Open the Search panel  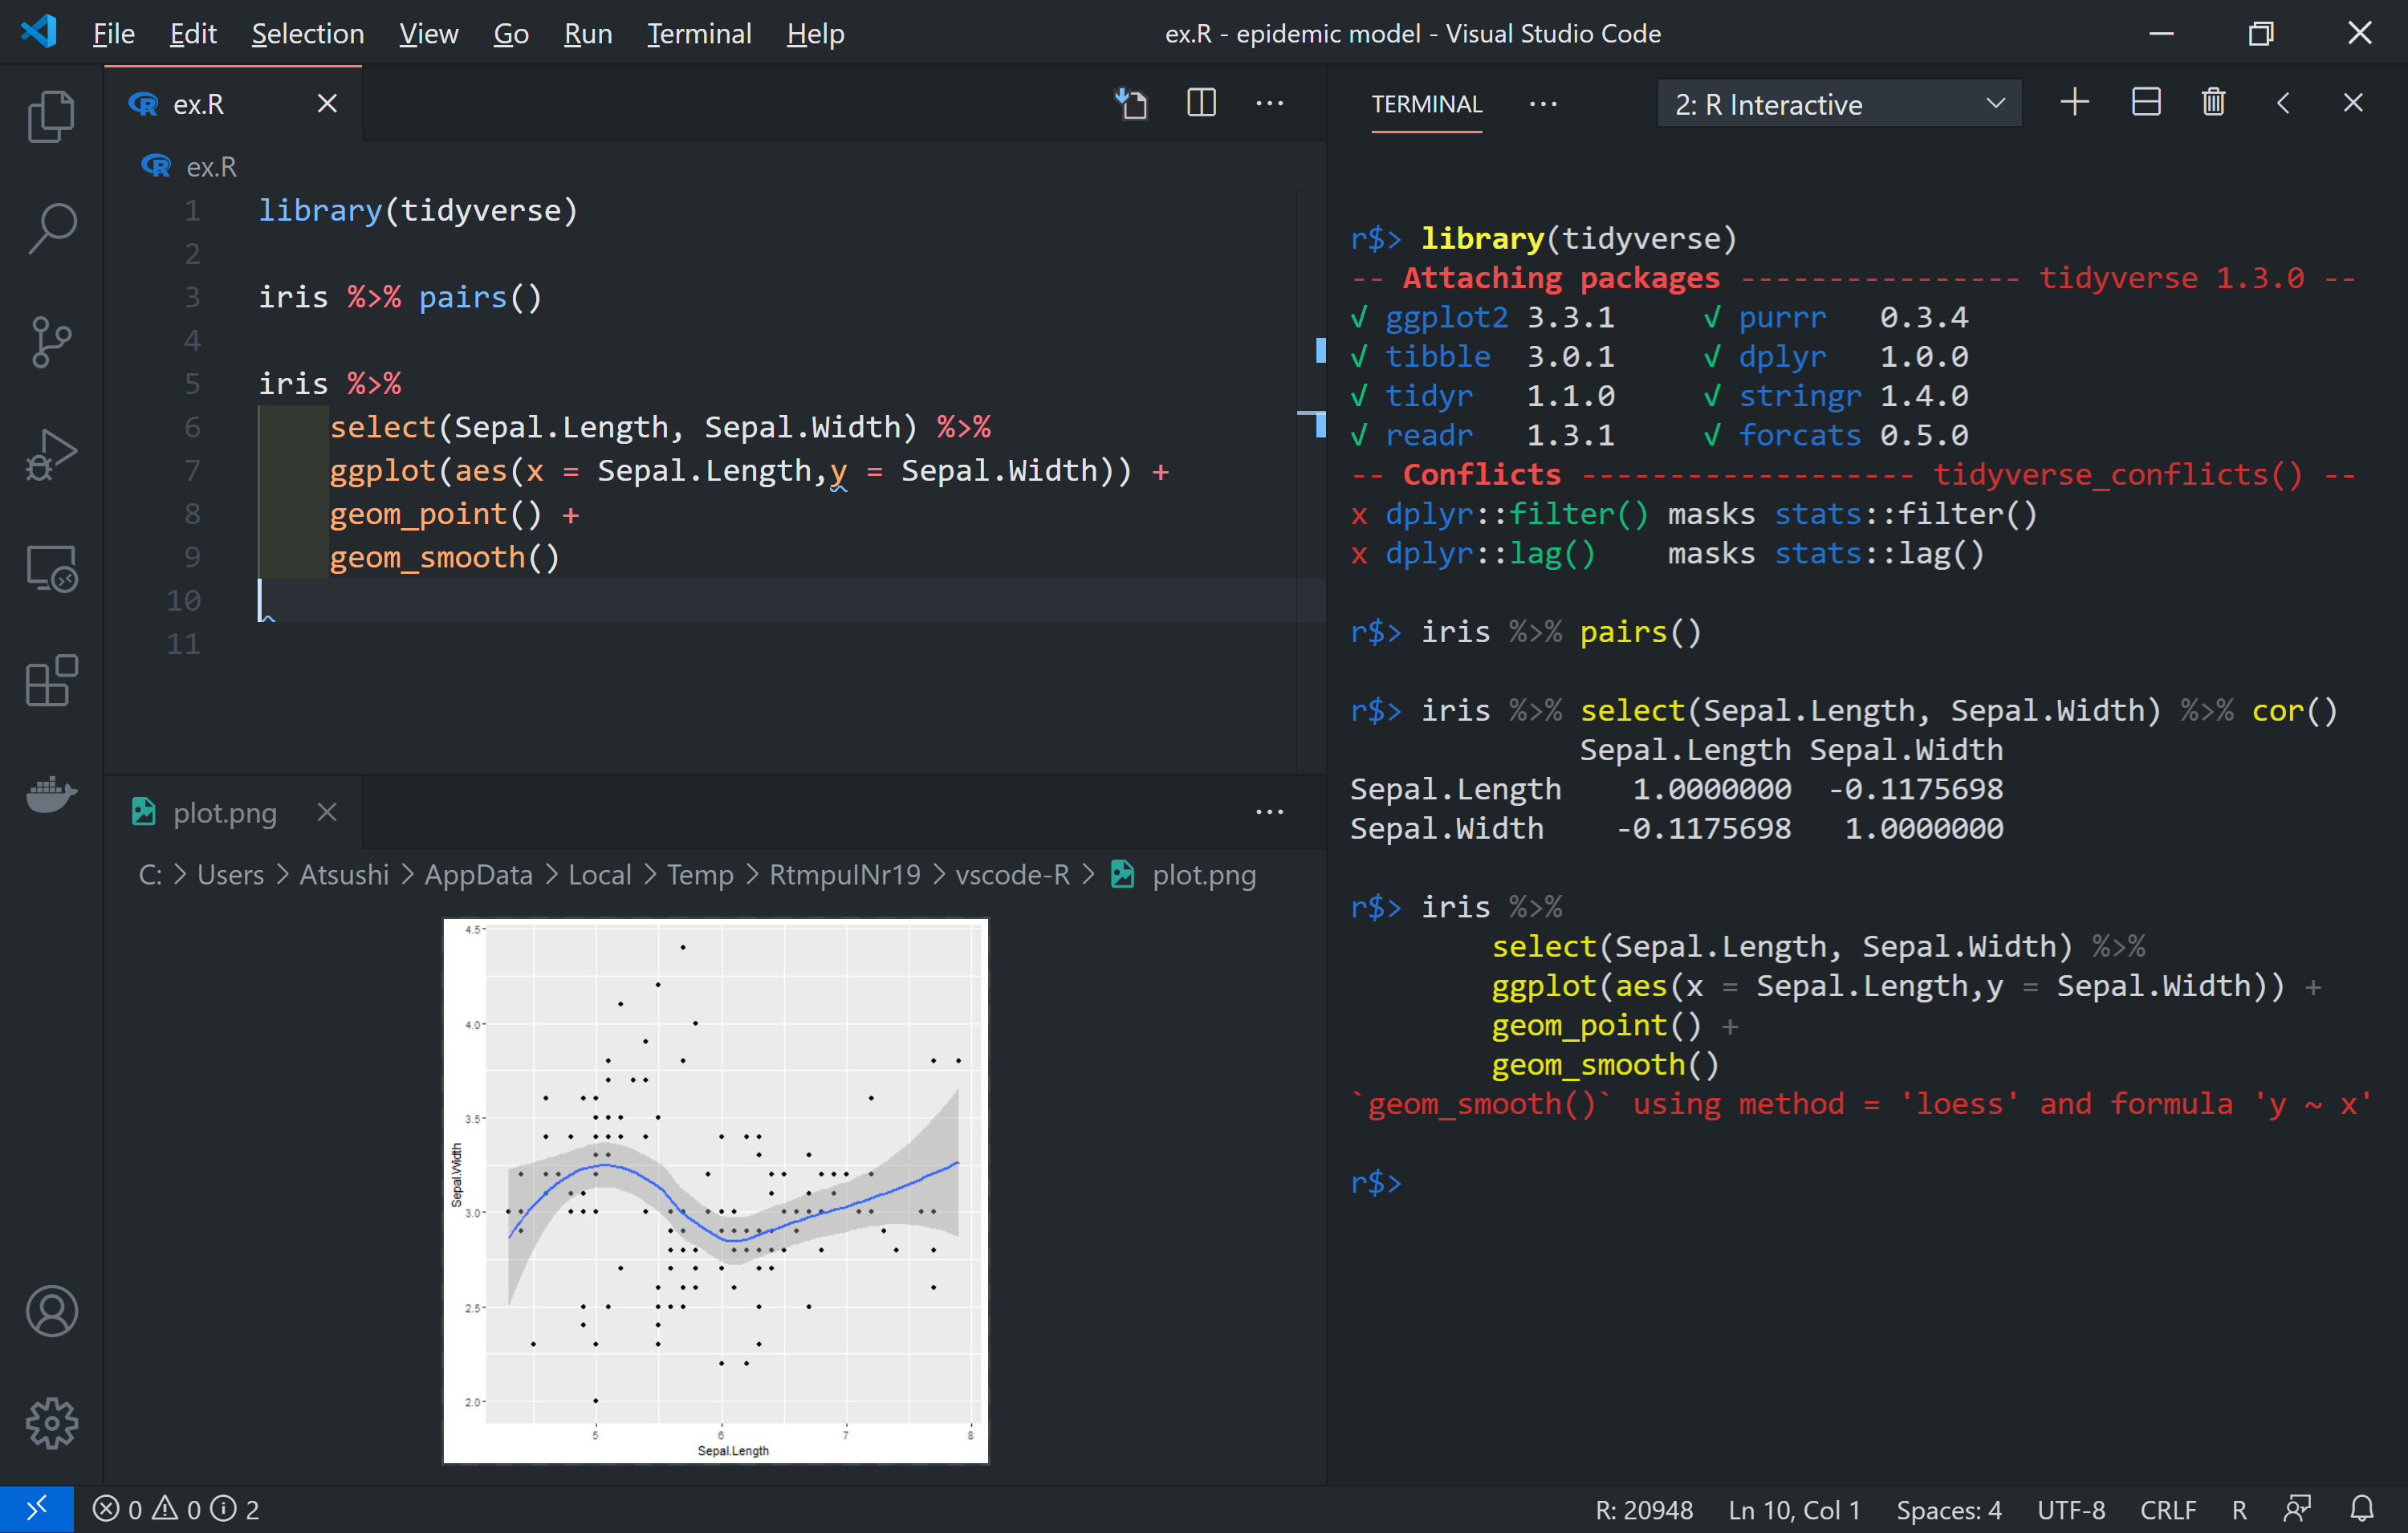point(51,227)
